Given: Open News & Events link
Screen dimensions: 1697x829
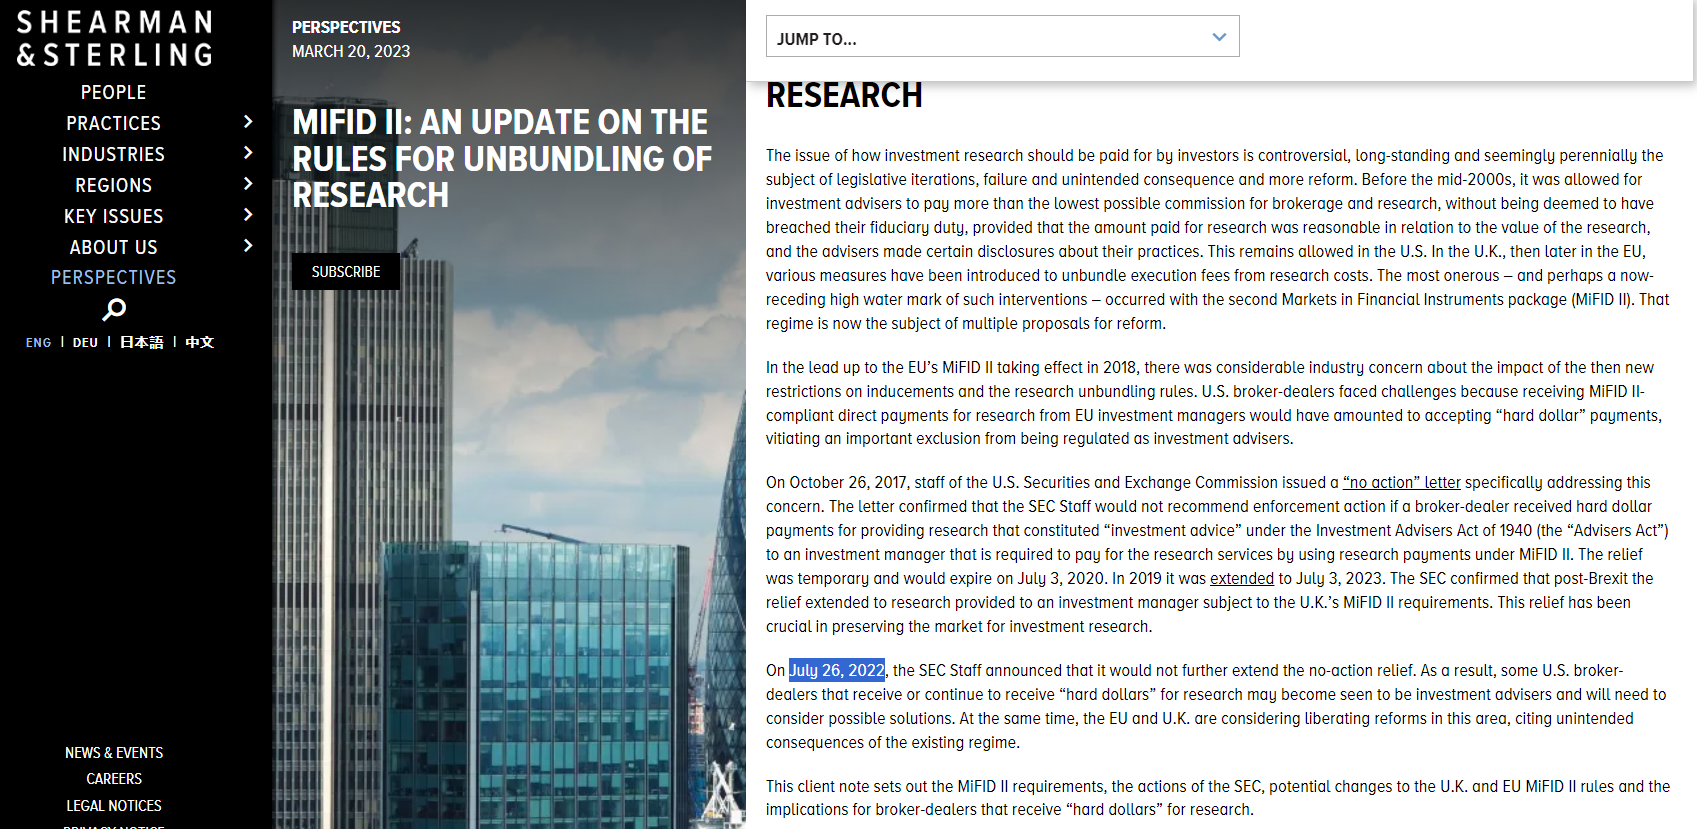Looking at the screenshot, I should tap(114, 753).
